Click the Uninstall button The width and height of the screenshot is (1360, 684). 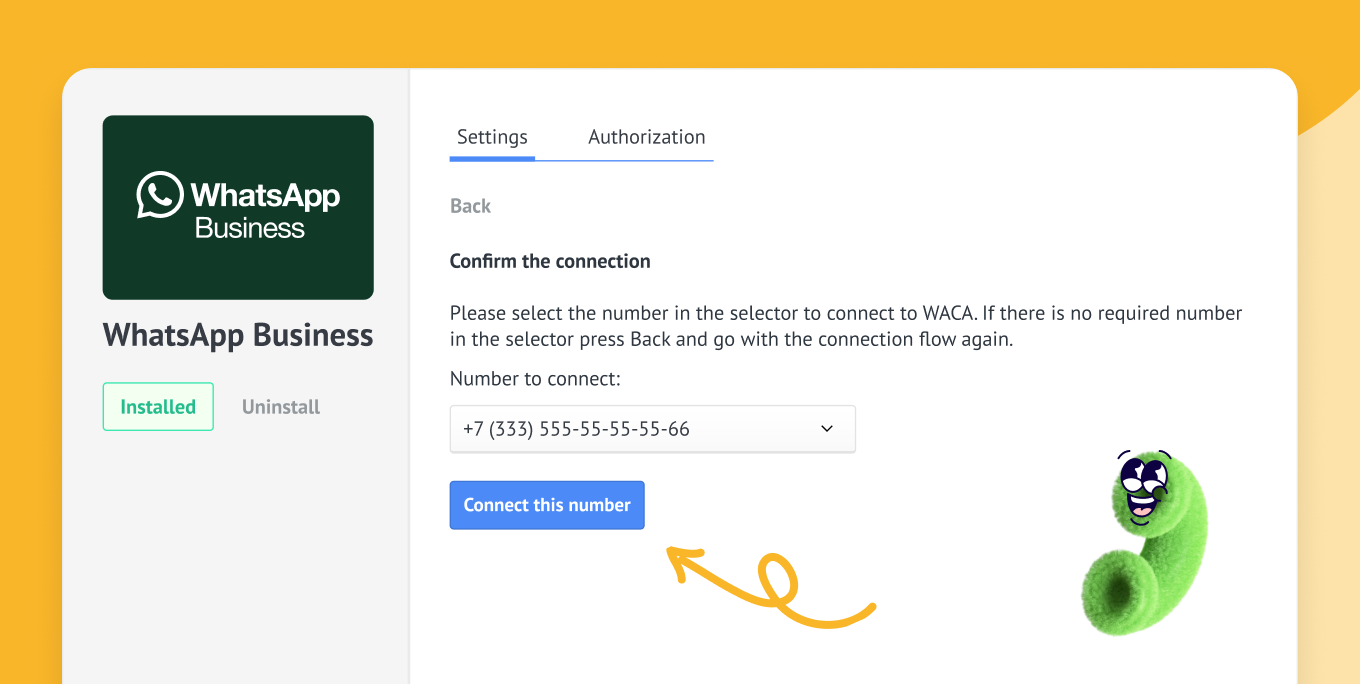(281, 407)
